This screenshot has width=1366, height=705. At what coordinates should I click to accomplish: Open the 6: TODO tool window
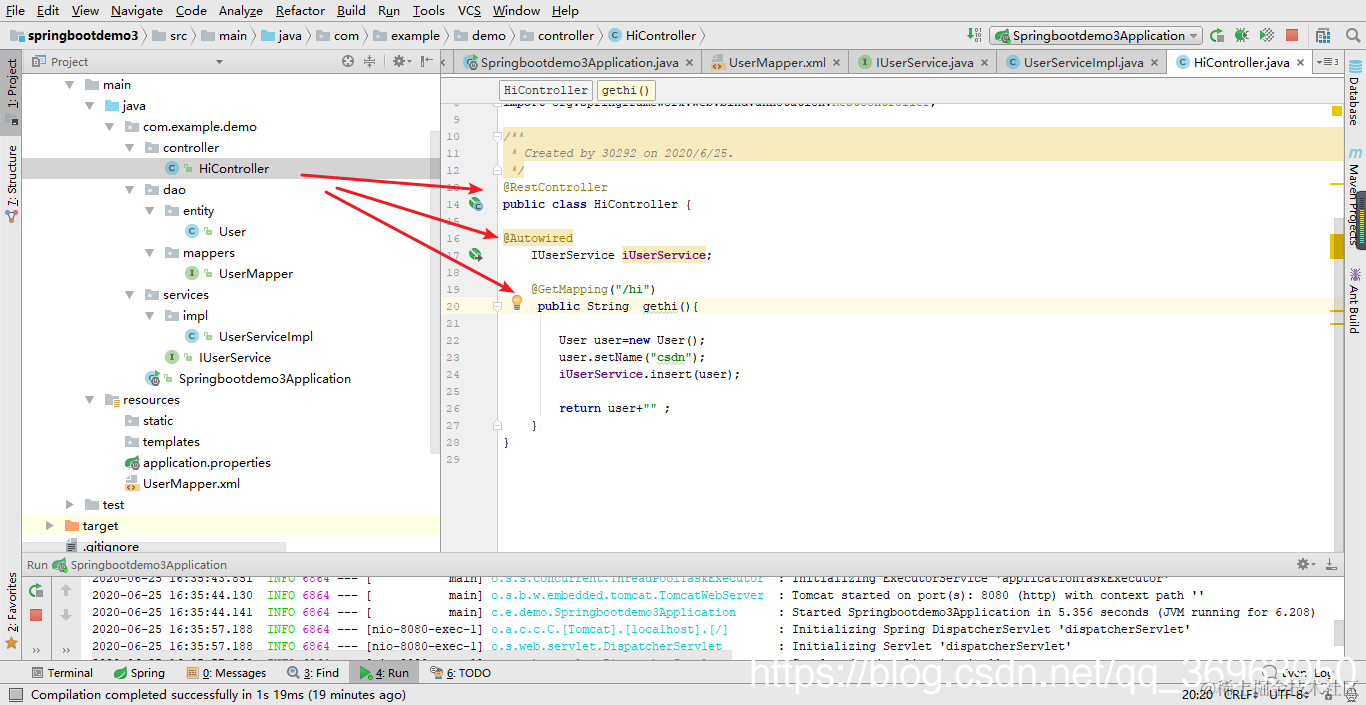tap(460, 673)
